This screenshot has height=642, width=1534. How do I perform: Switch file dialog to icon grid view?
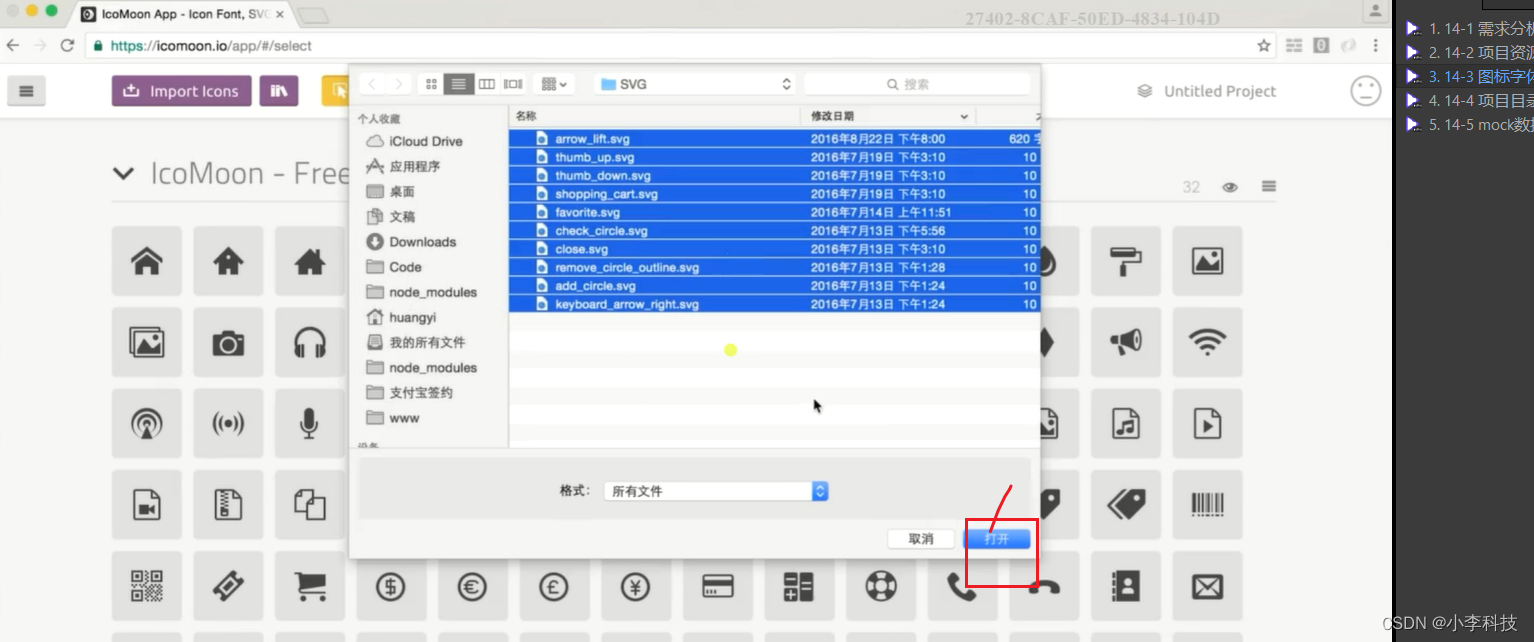(x=431, y=84)
